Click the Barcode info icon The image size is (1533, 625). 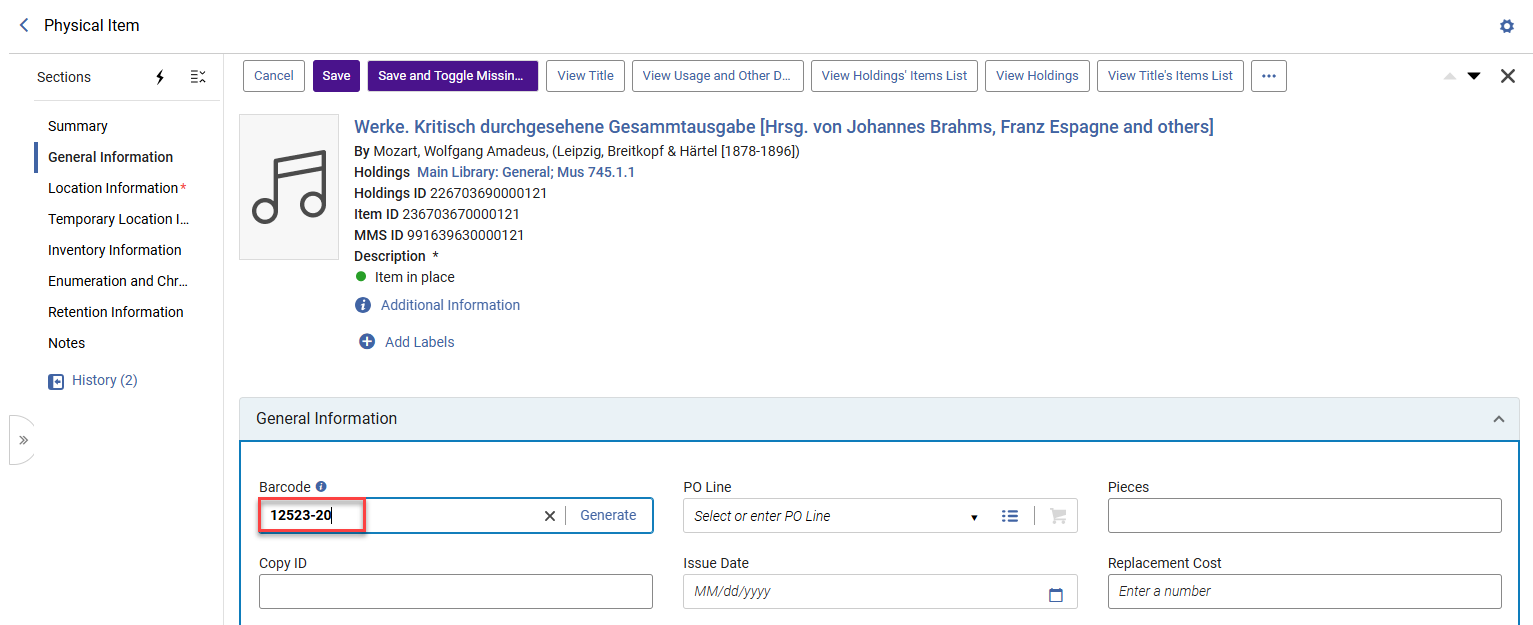321,487
